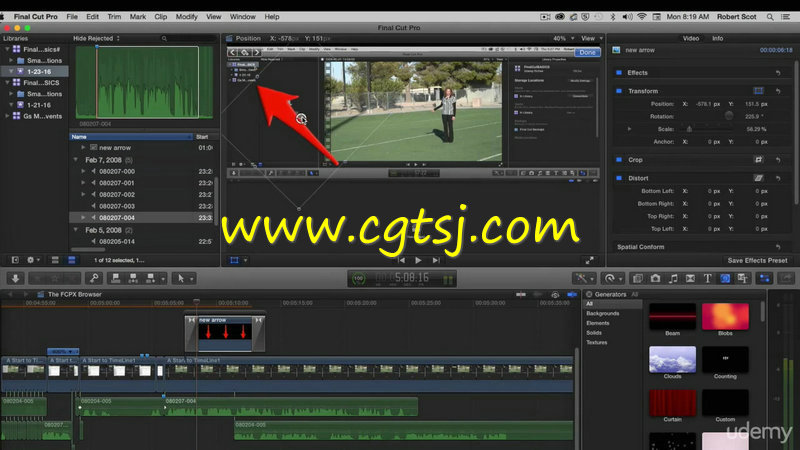The image size is (800, 450).
Task: Play the viewer with the play button
Action: click(x=418, y=260)
